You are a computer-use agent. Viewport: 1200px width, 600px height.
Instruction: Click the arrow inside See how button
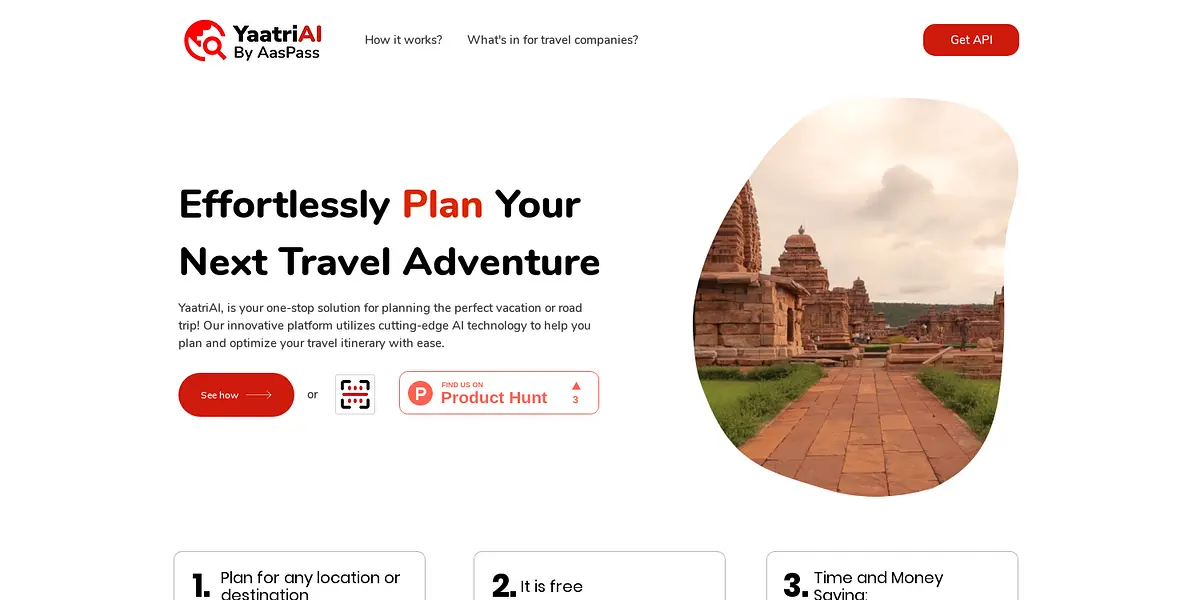click(x=259, y=395)
